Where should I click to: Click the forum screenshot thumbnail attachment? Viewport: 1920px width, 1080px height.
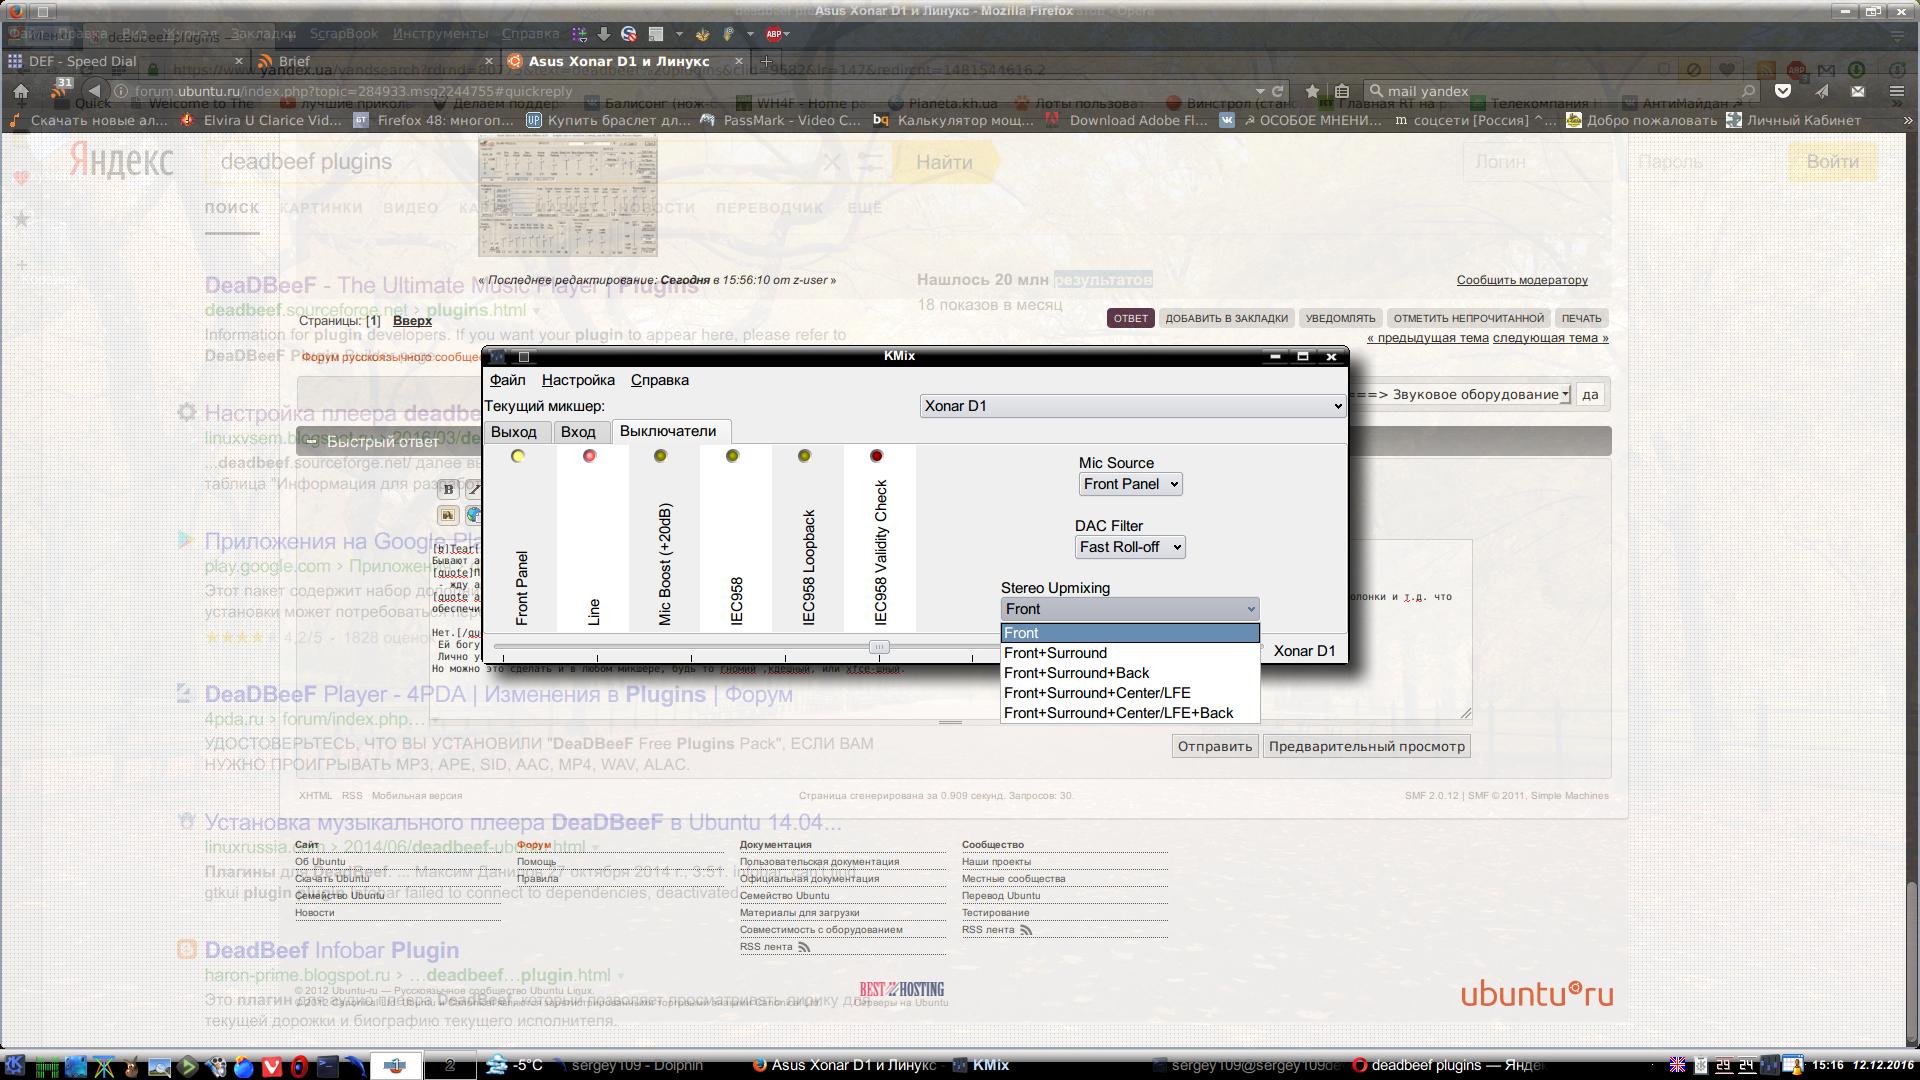coord(567,196)
